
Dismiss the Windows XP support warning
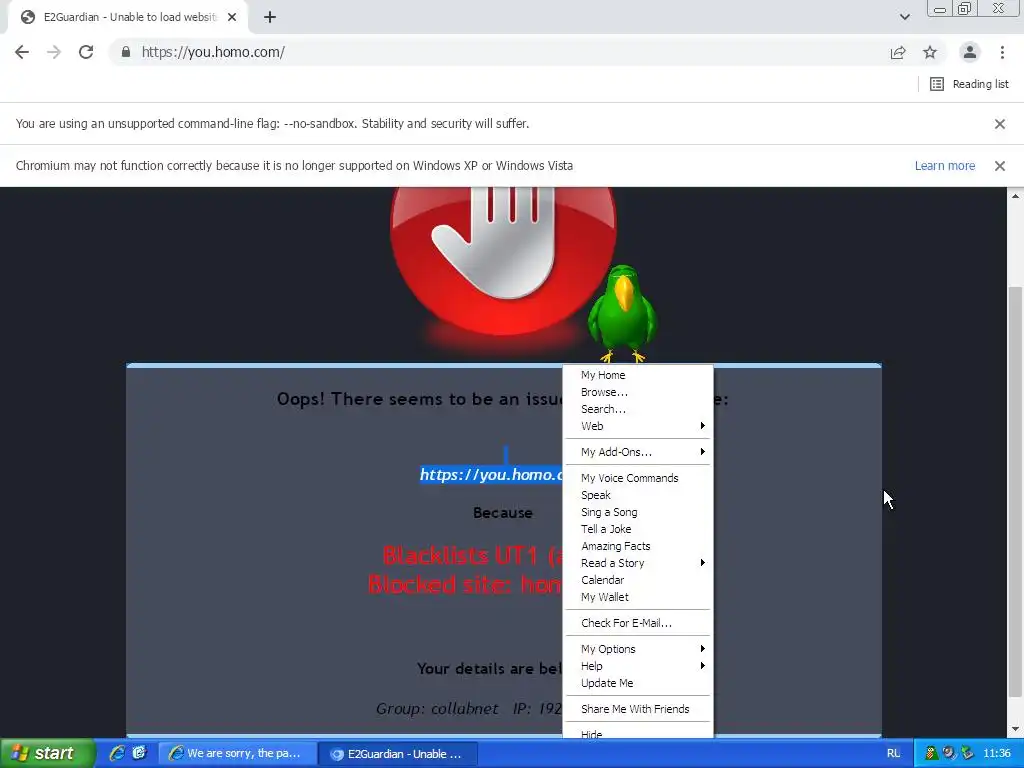coord(999,165)
